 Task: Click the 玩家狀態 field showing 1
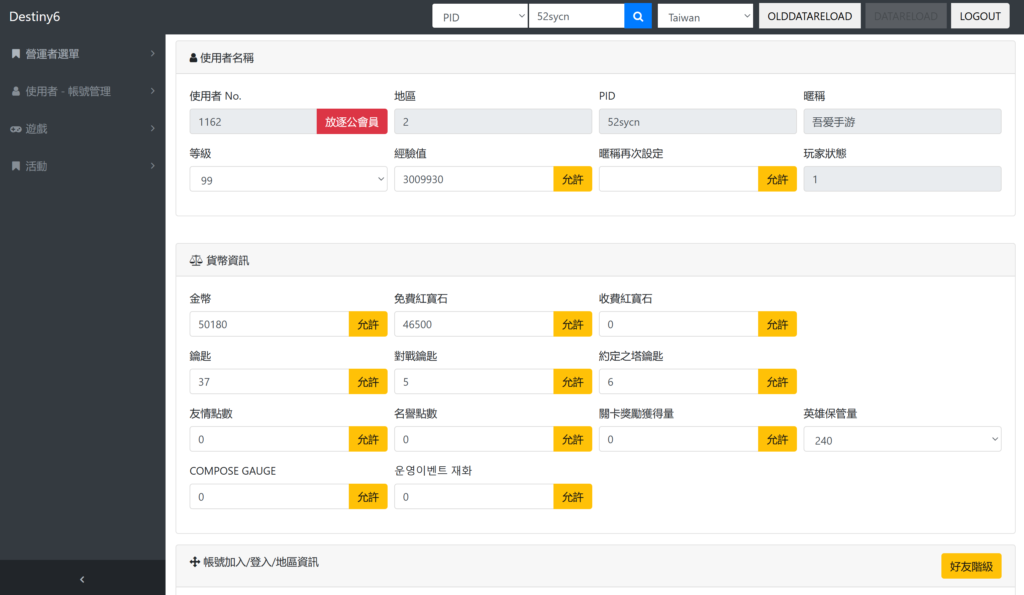point(902,179)
